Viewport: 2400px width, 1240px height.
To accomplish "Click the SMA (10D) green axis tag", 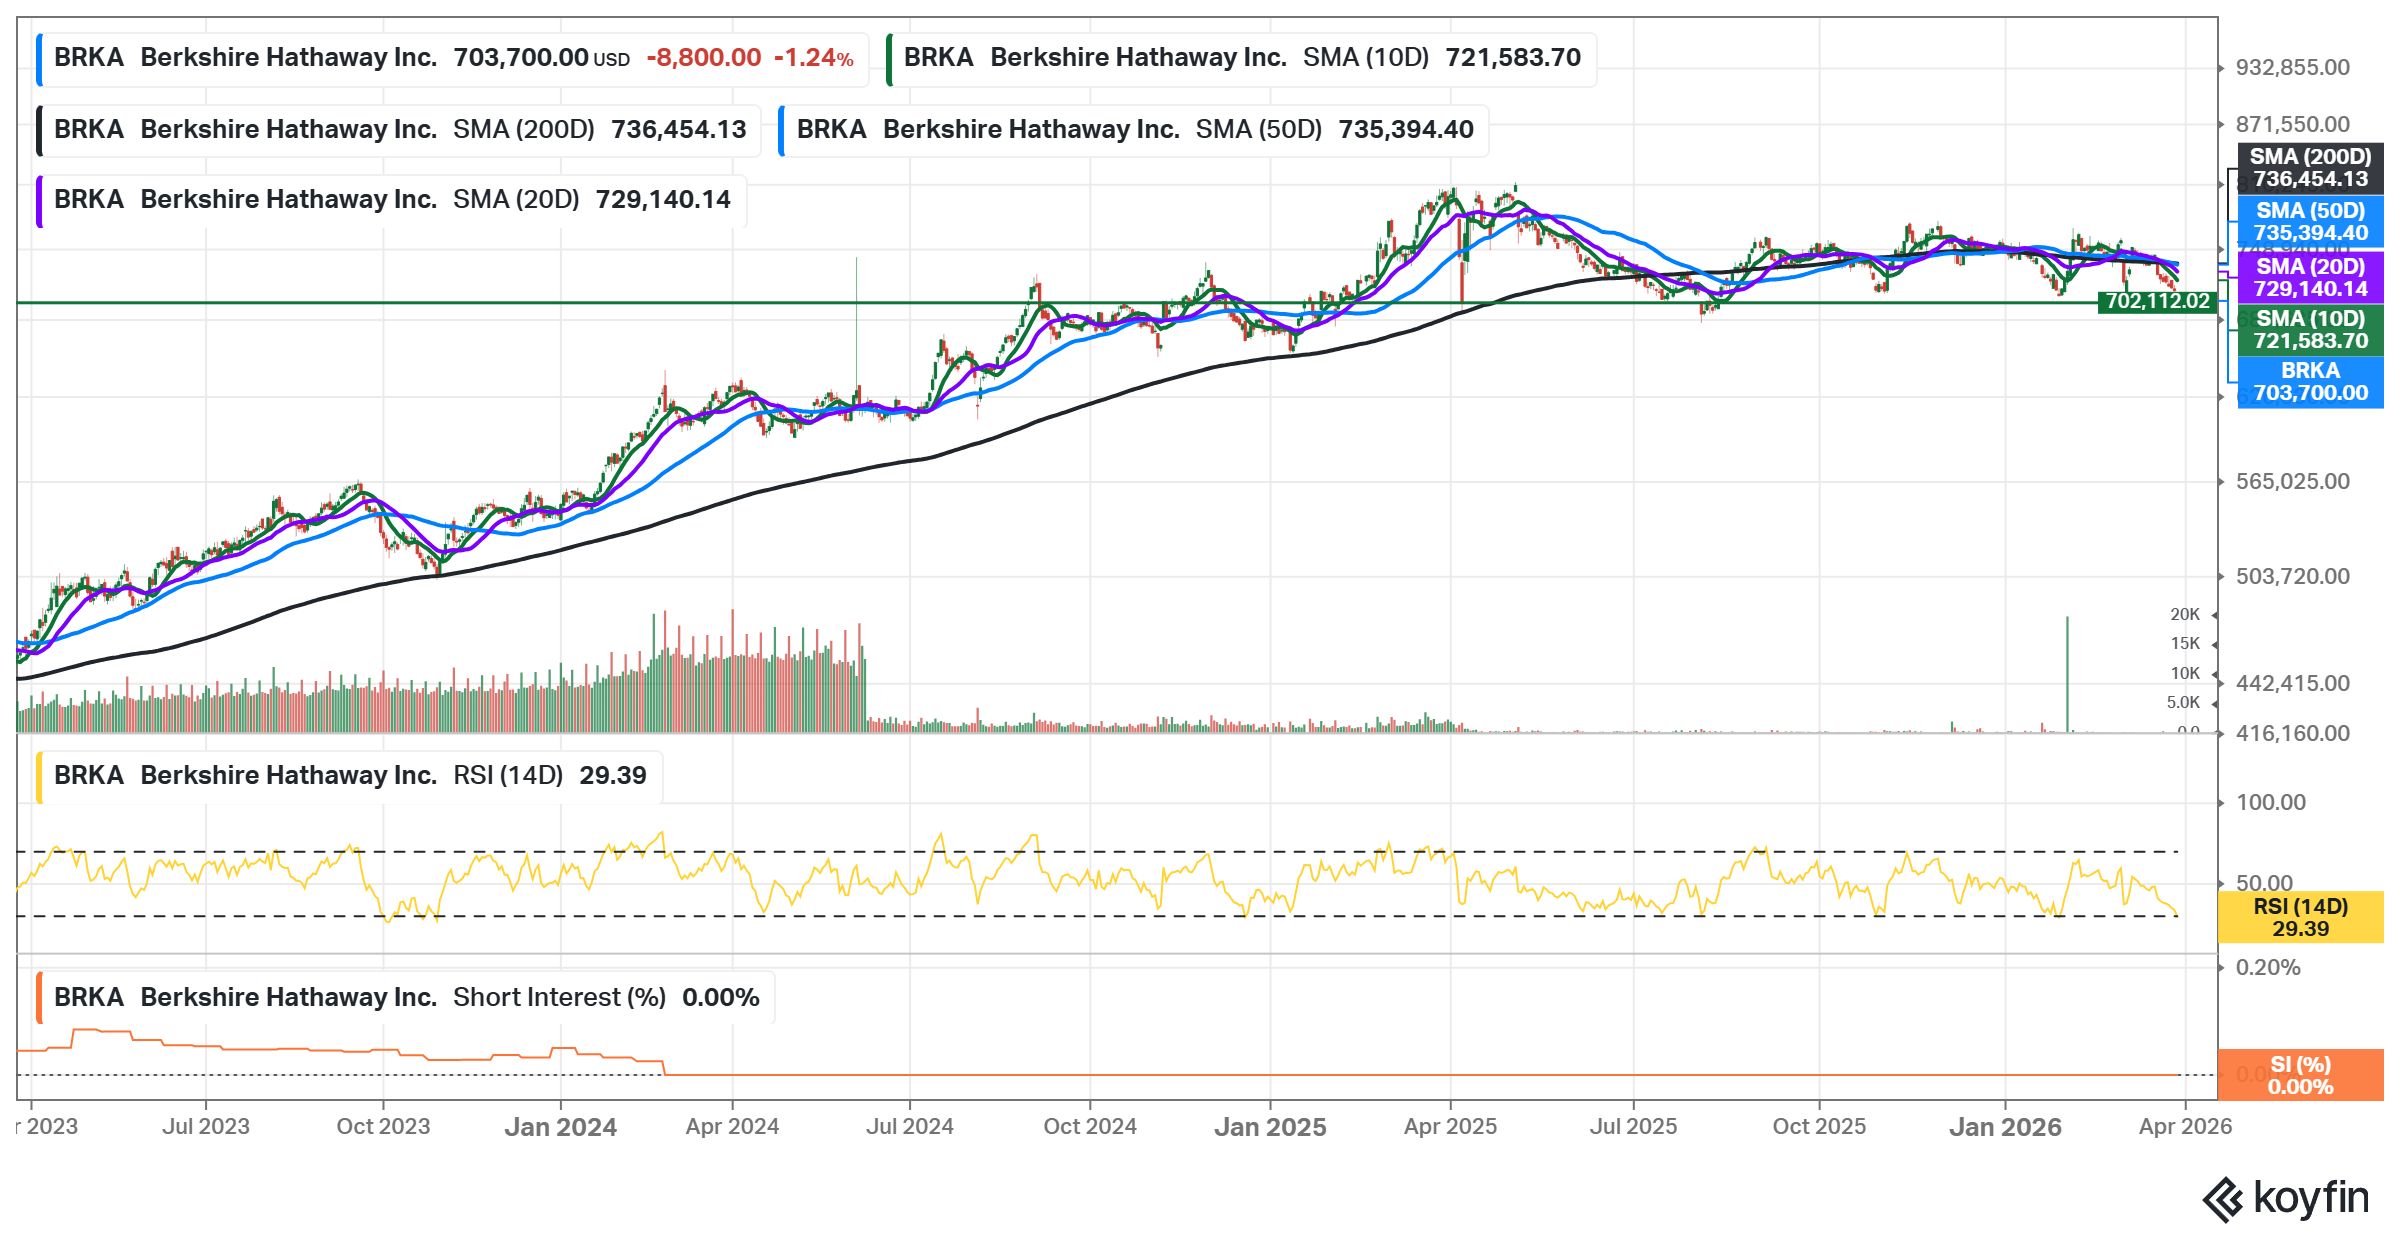I will (x=2310, y=330).
